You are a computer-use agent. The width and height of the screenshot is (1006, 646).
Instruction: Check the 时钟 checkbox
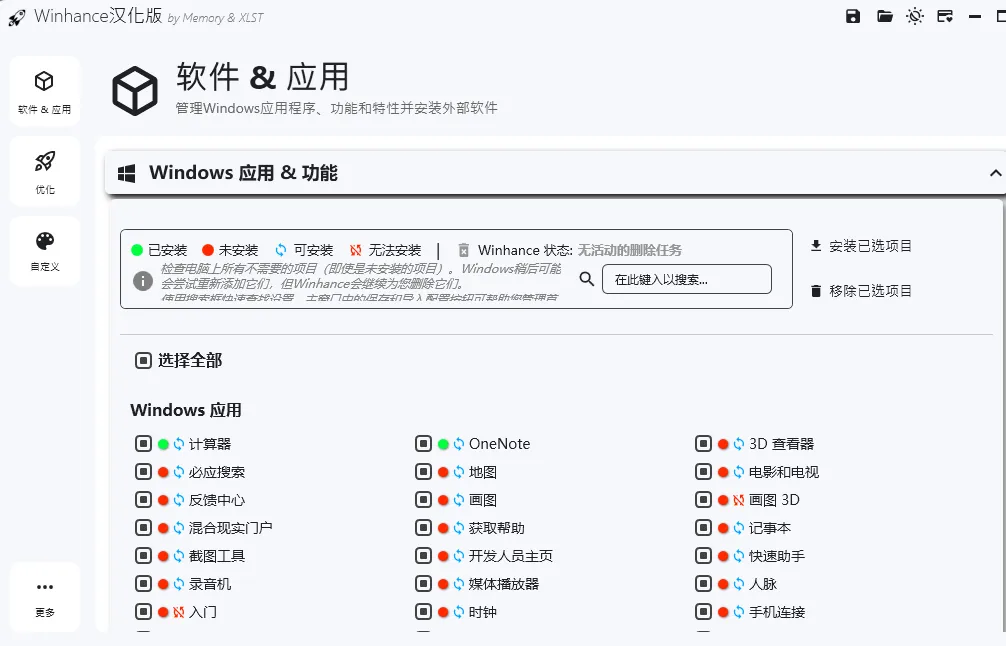[423, 612]
